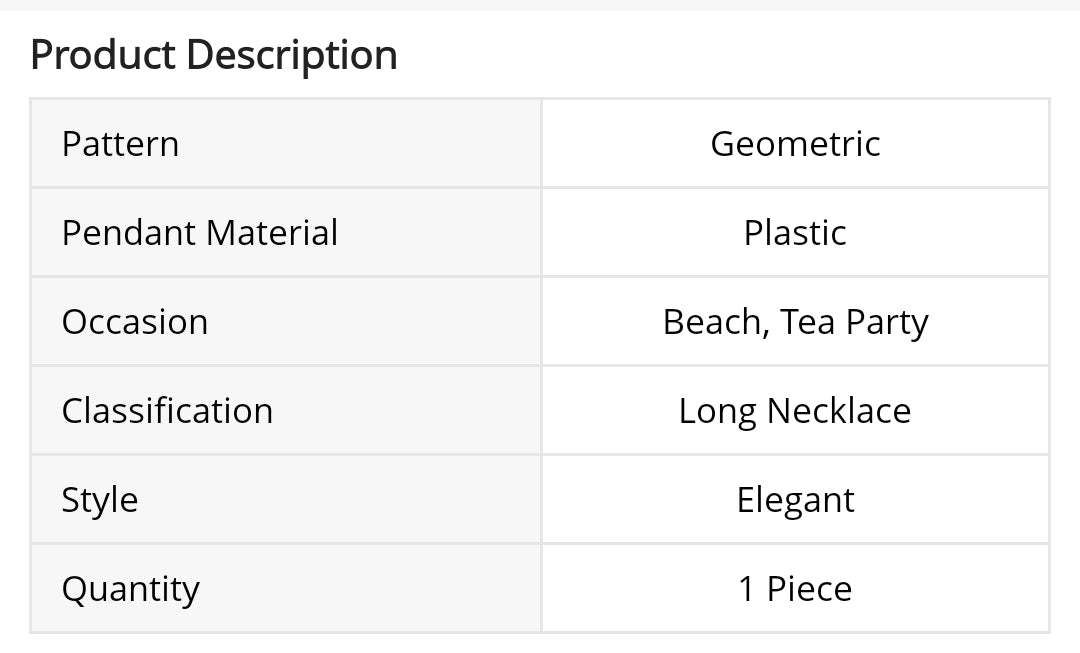Click the word Piece in Quantity value
This screenshot has height=653, width=1080.
click(x=809, y=589)
